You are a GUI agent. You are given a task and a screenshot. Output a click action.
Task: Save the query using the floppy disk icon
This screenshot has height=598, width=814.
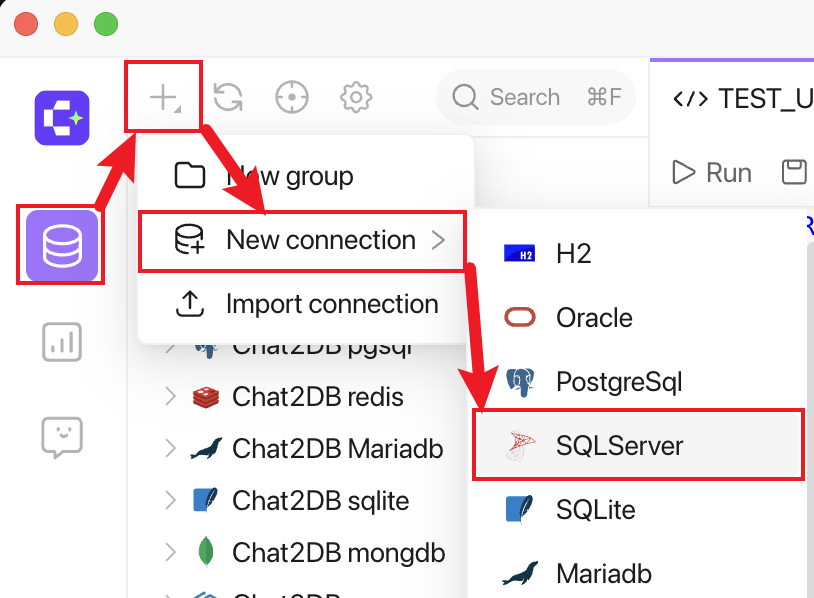793,172
